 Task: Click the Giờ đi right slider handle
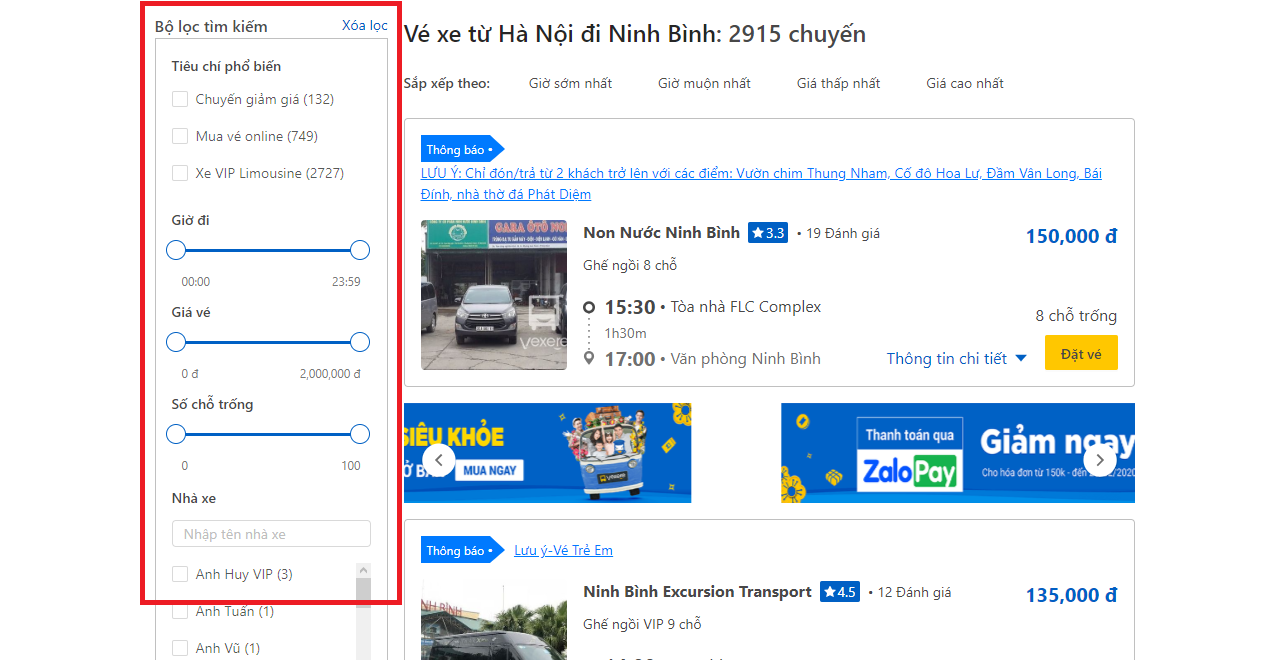pos(360,250)
